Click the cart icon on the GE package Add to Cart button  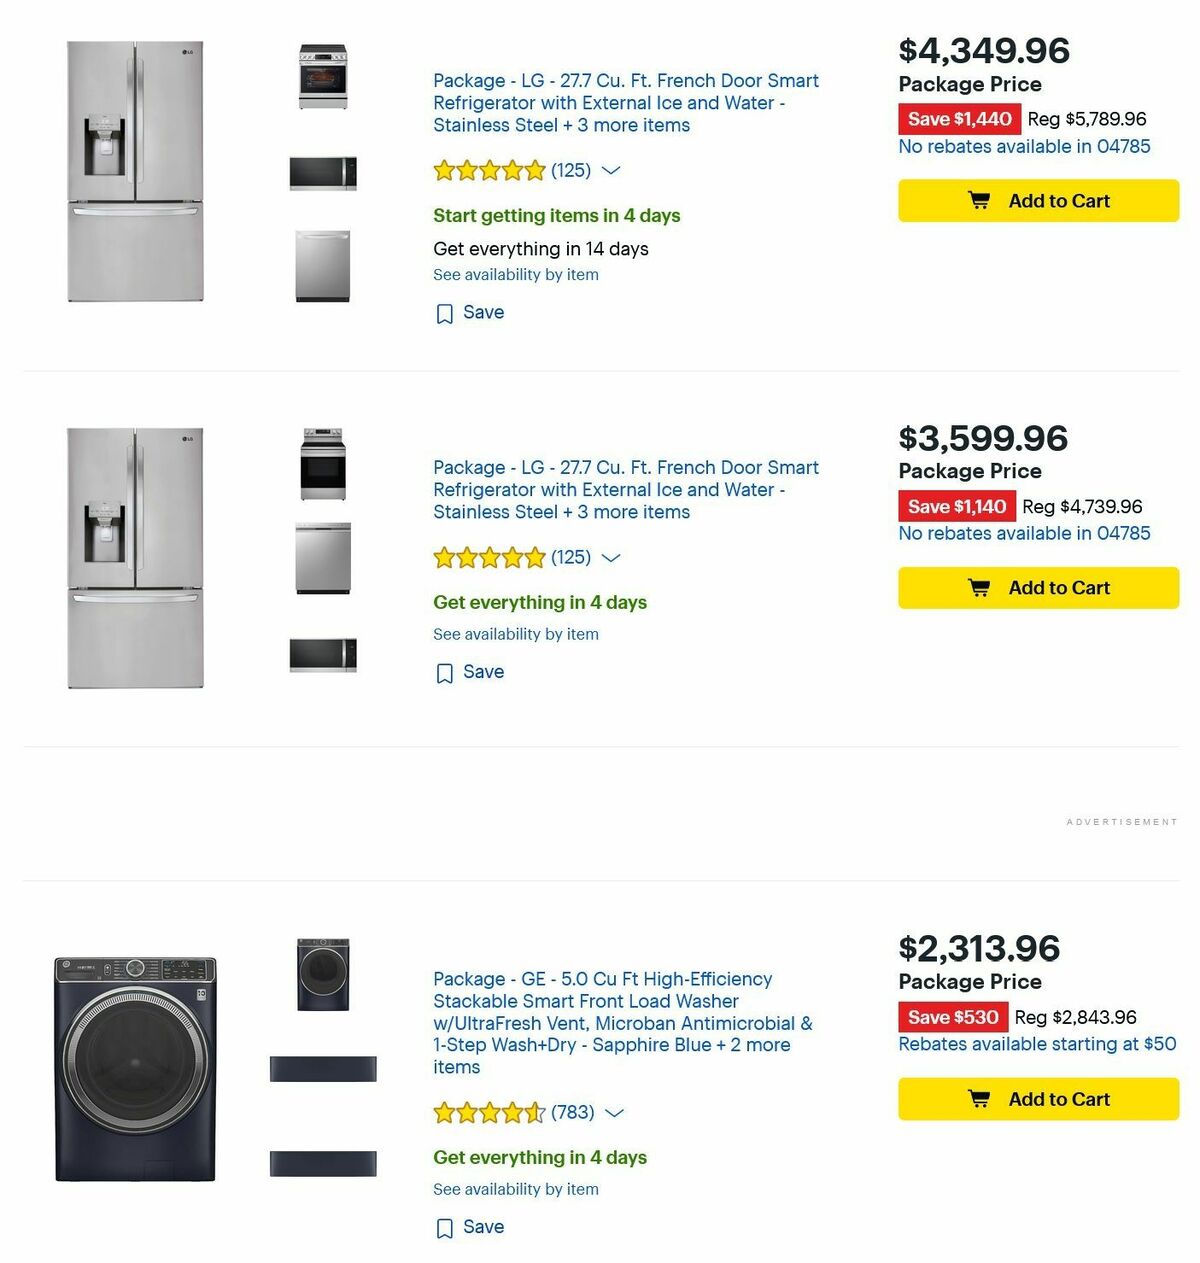pos(982,1099)
